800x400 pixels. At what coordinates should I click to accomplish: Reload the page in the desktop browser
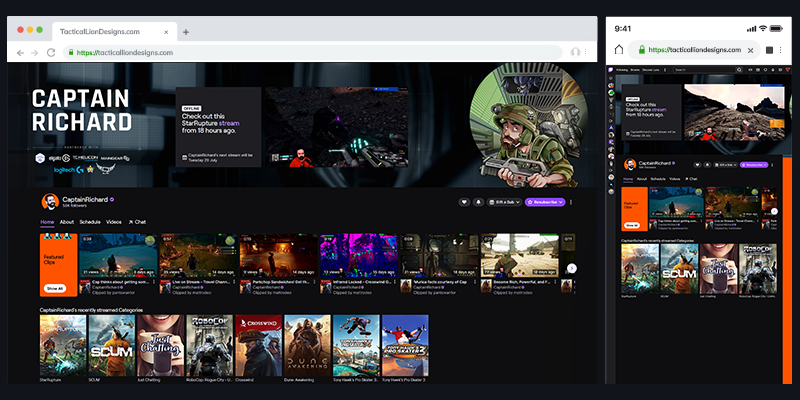click(51, 53)
